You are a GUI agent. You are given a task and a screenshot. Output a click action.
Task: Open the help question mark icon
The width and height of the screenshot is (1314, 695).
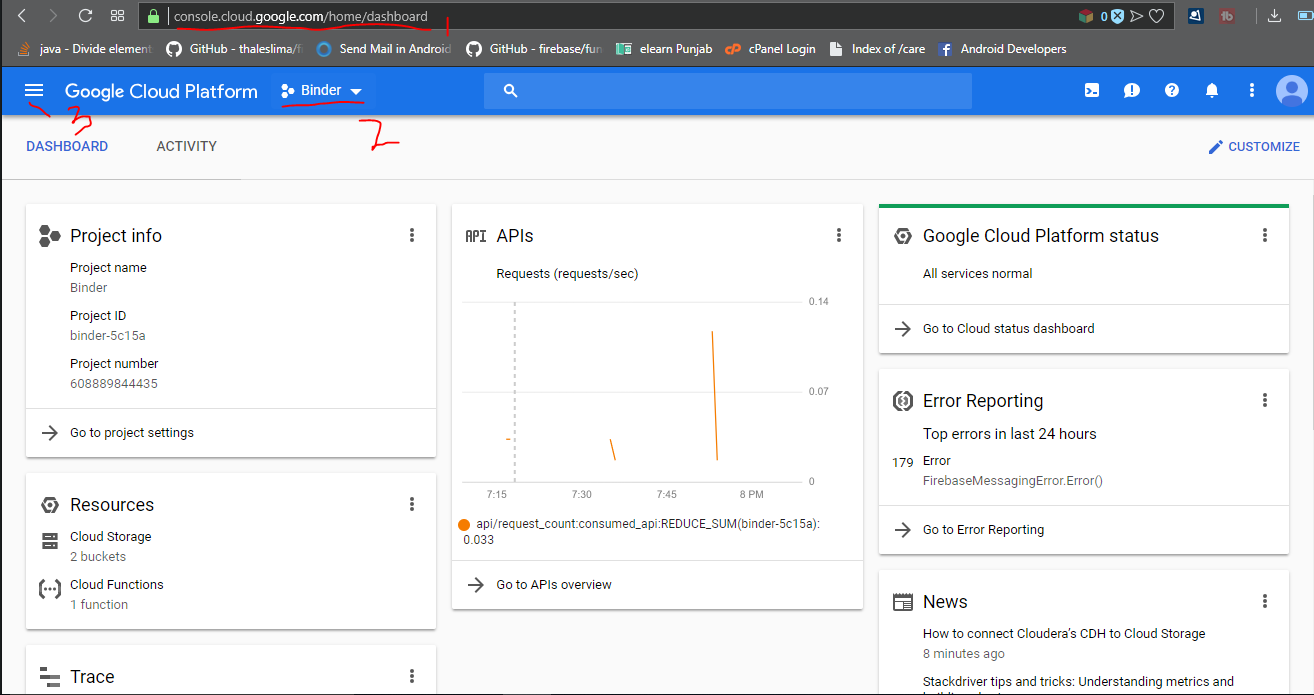[x=1171, y=91]
